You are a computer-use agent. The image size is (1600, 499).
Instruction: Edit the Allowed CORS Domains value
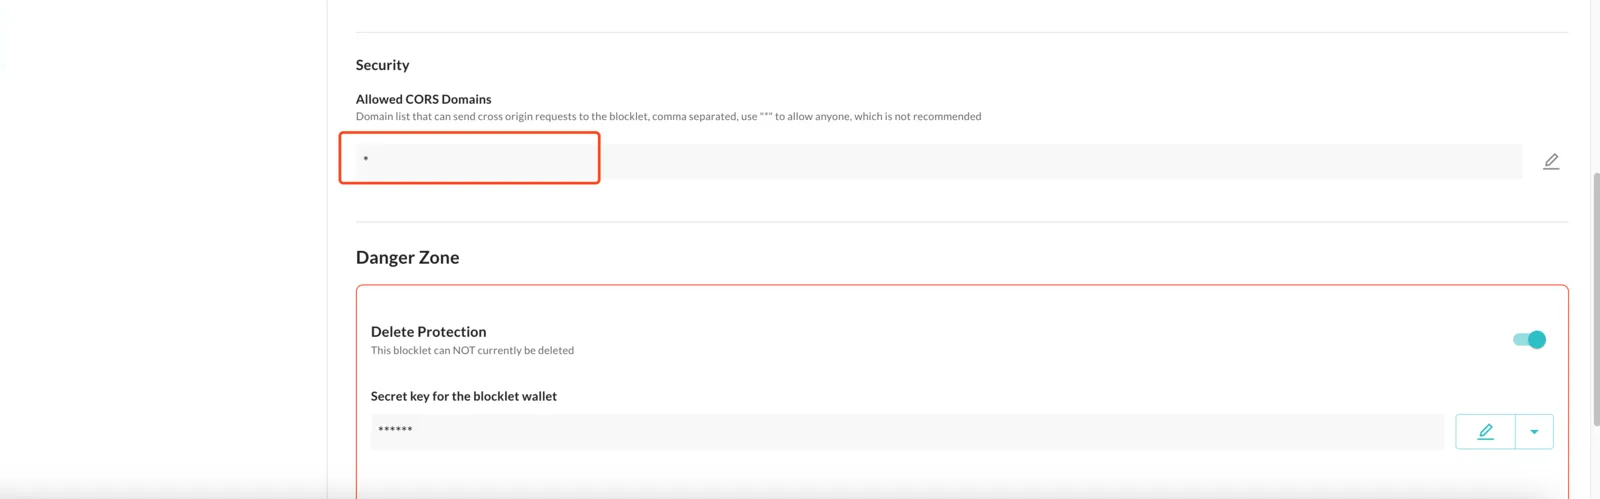(1551, 161)
